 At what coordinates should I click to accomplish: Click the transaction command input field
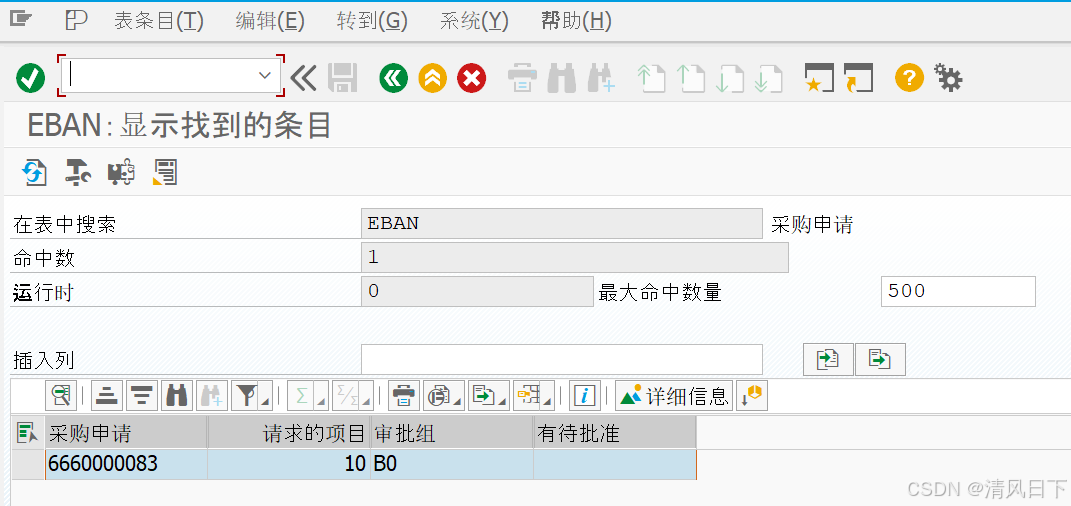(x=171, y=75)
